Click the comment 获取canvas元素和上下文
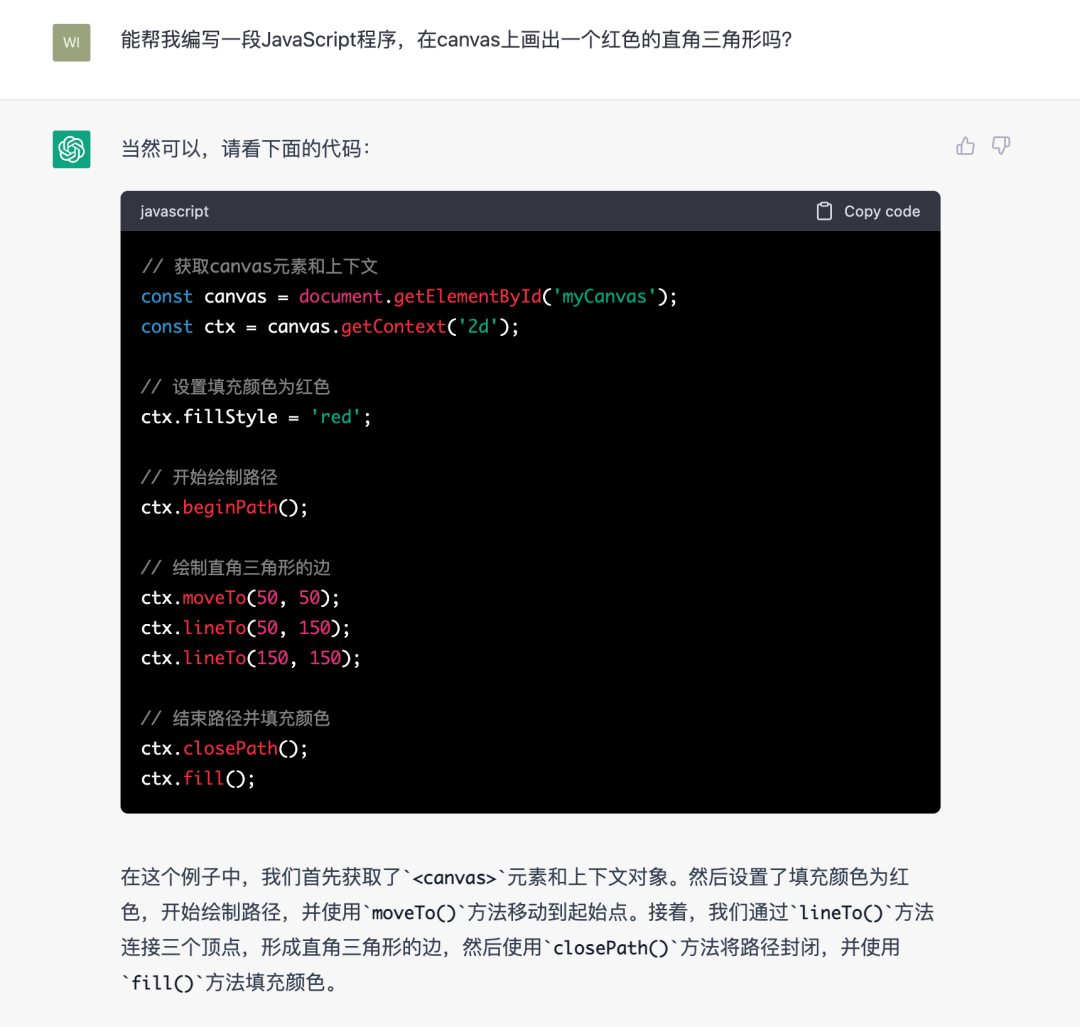 point(260,267)
